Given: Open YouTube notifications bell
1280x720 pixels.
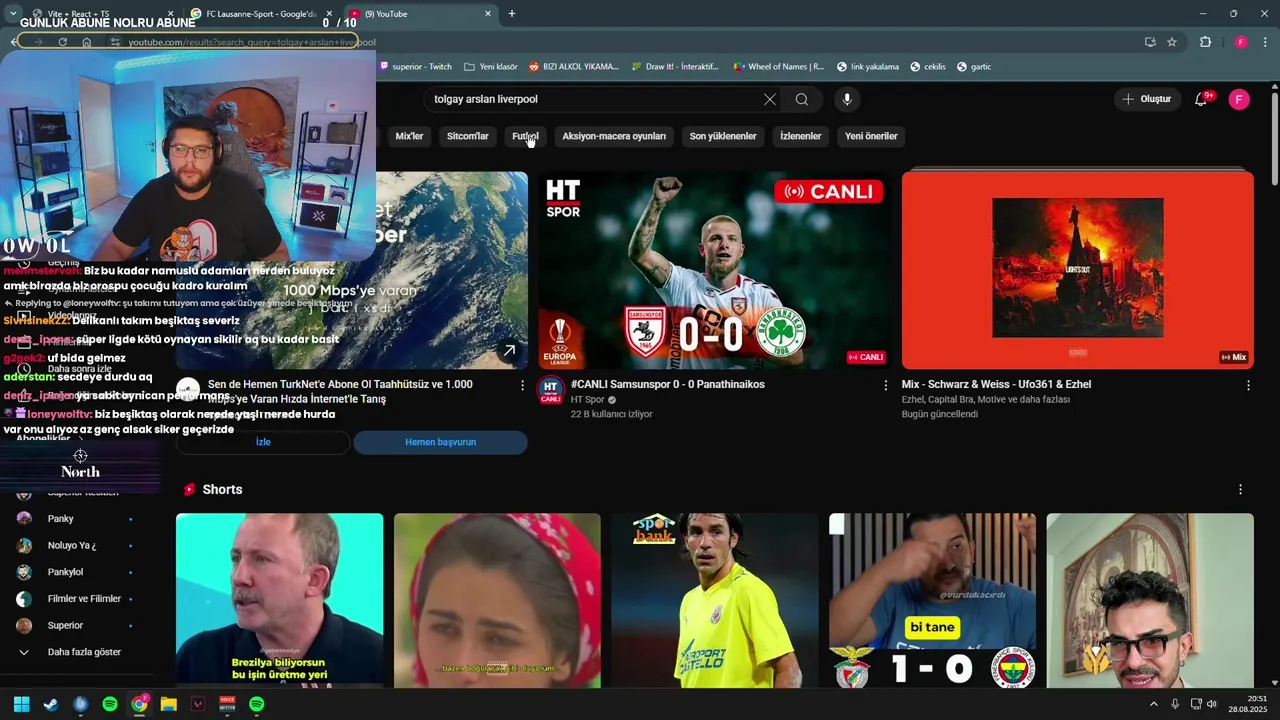Looking at the screenshot, I should (x=1202, y=99).
